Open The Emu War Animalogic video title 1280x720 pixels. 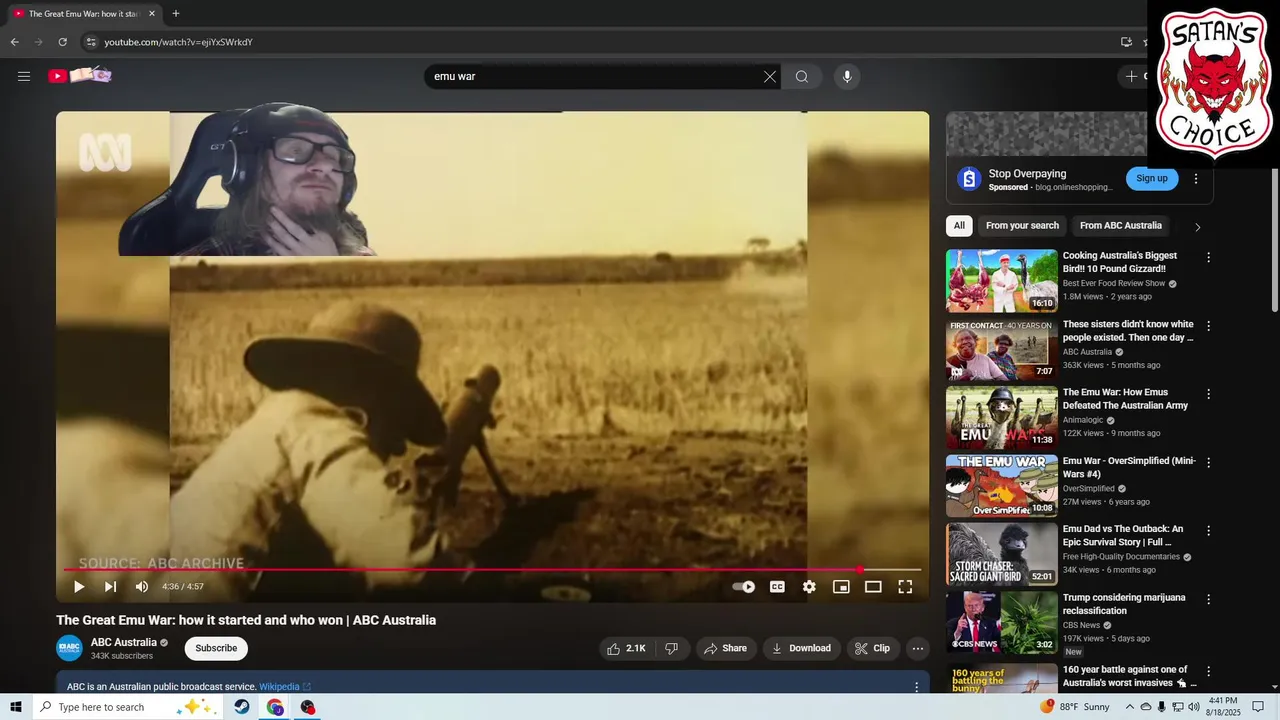click(1125, 399)
